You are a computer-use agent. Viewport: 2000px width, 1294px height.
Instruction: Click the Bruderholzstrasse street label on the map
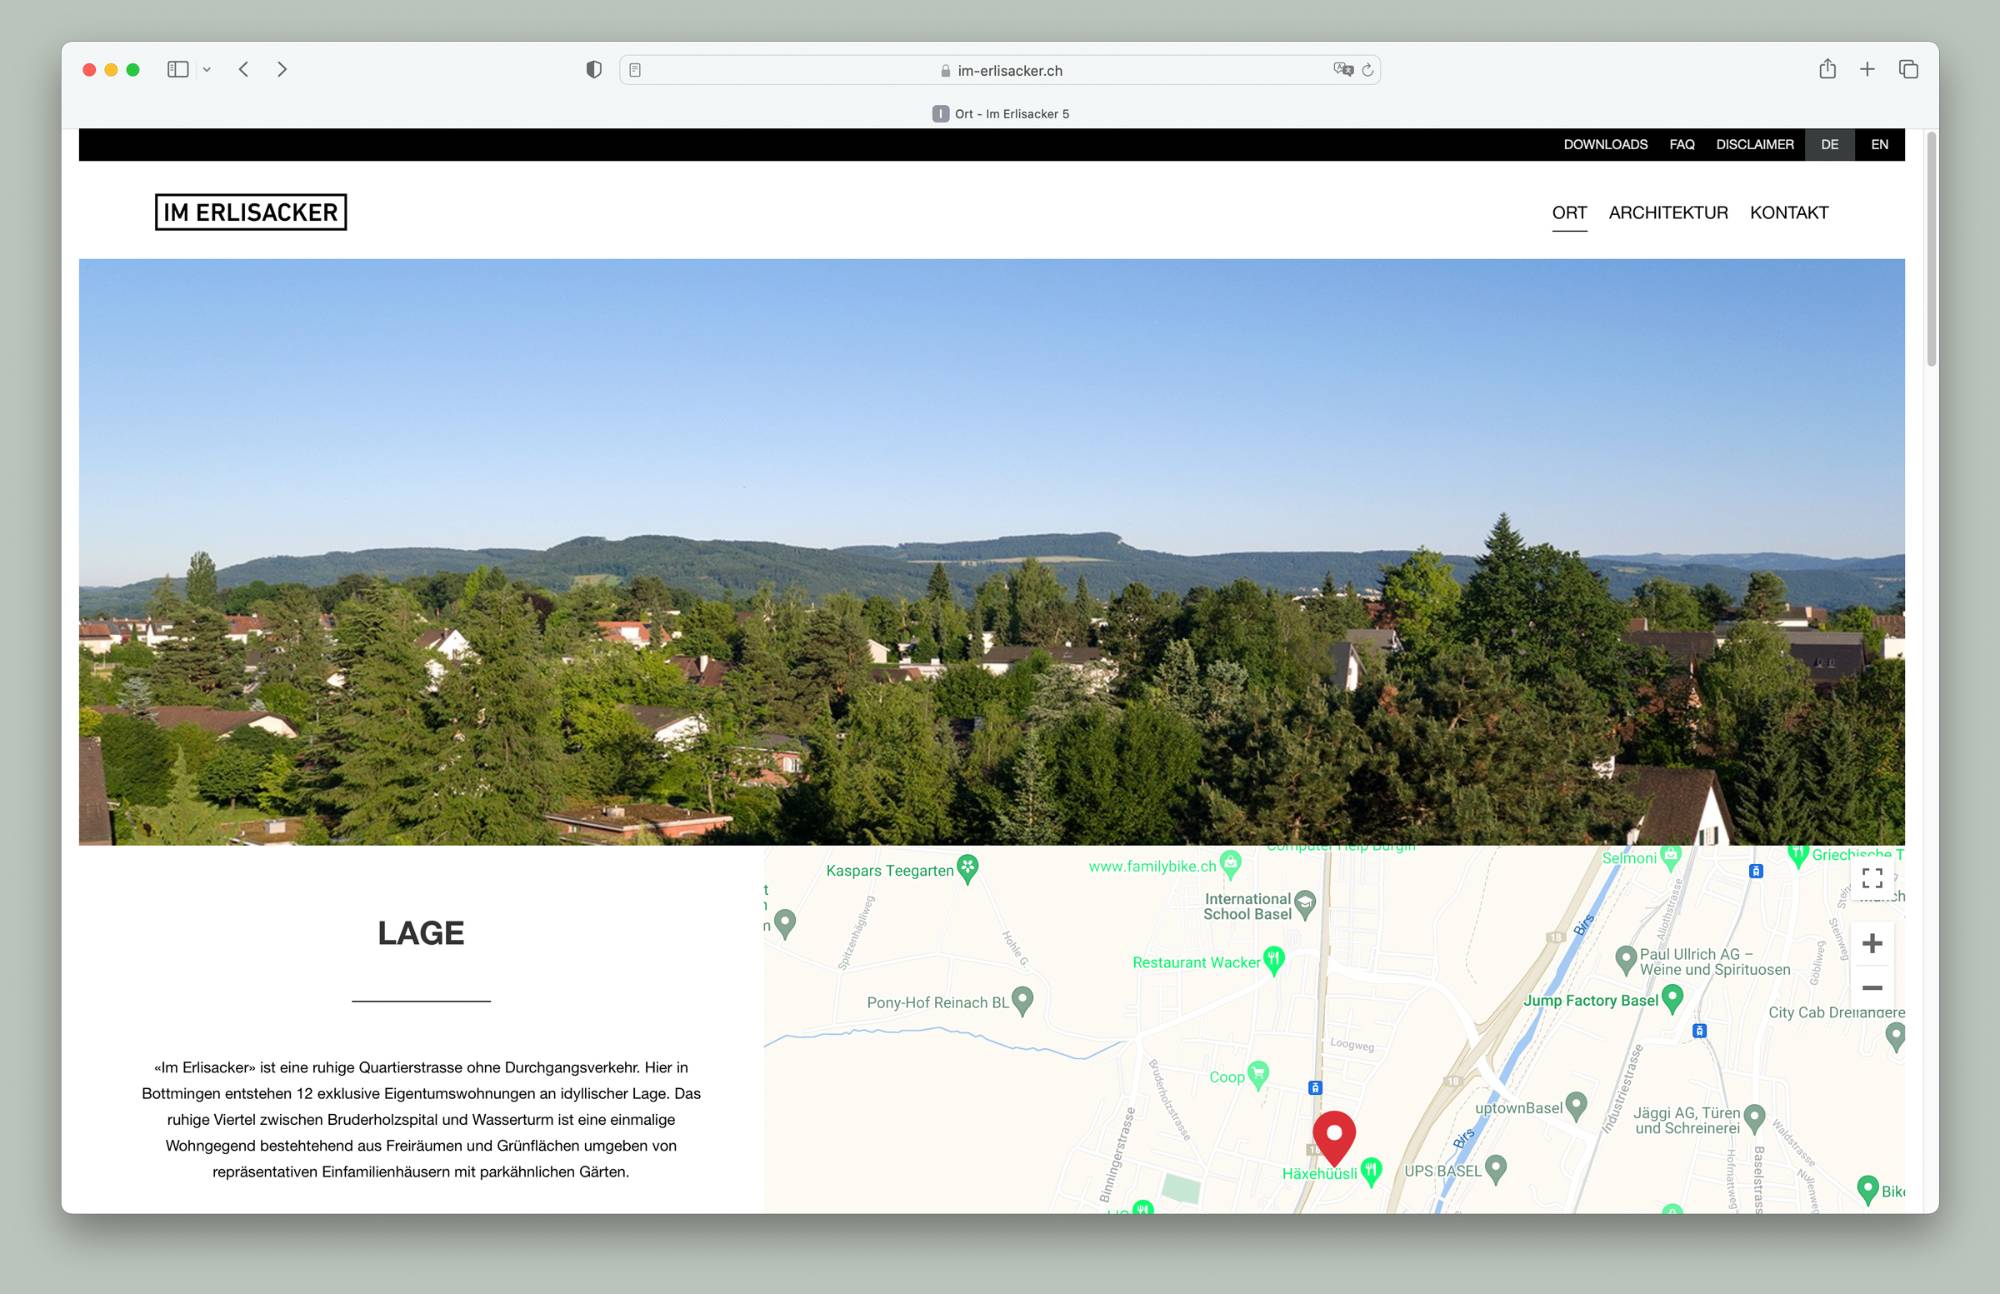(1169, 1100)
